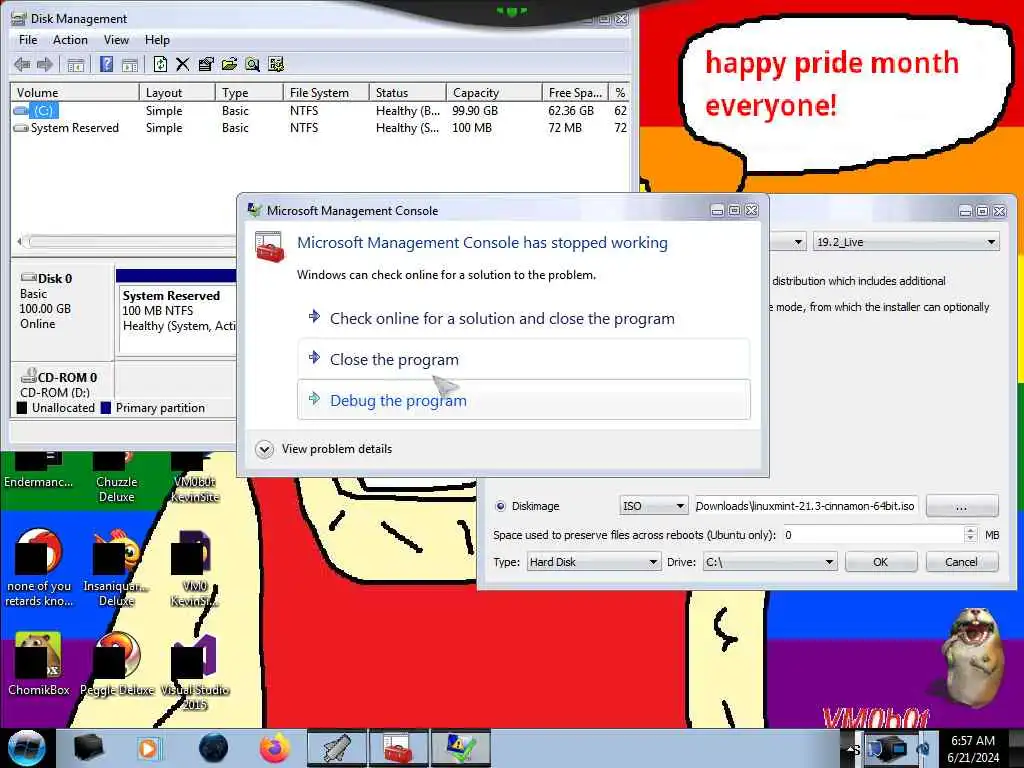The width and height of the screenshot is (1024, 768).
Task: Open the problem reporting taskbar button with warning flag
Action: pos(460,748)
